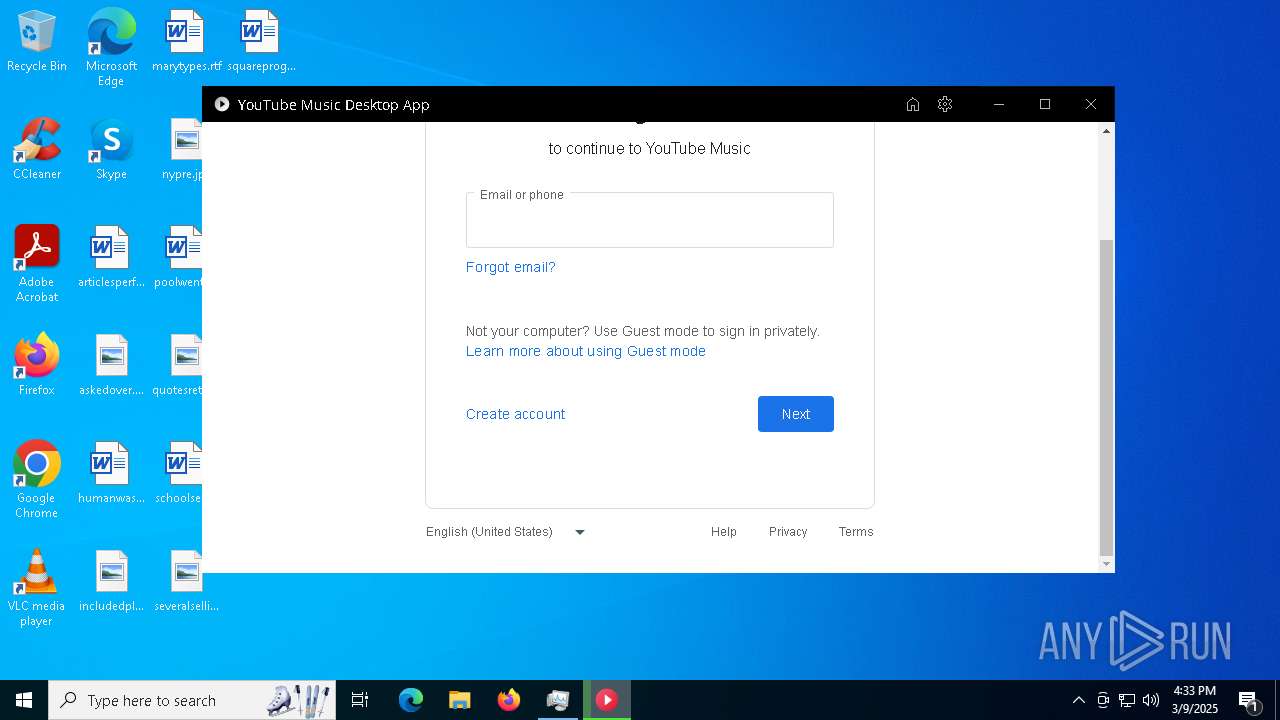The height and width of the screenshot is (720, 1280).
Task: Select the Google Chrome desktop shortcut
Action: tap(37, 480)
